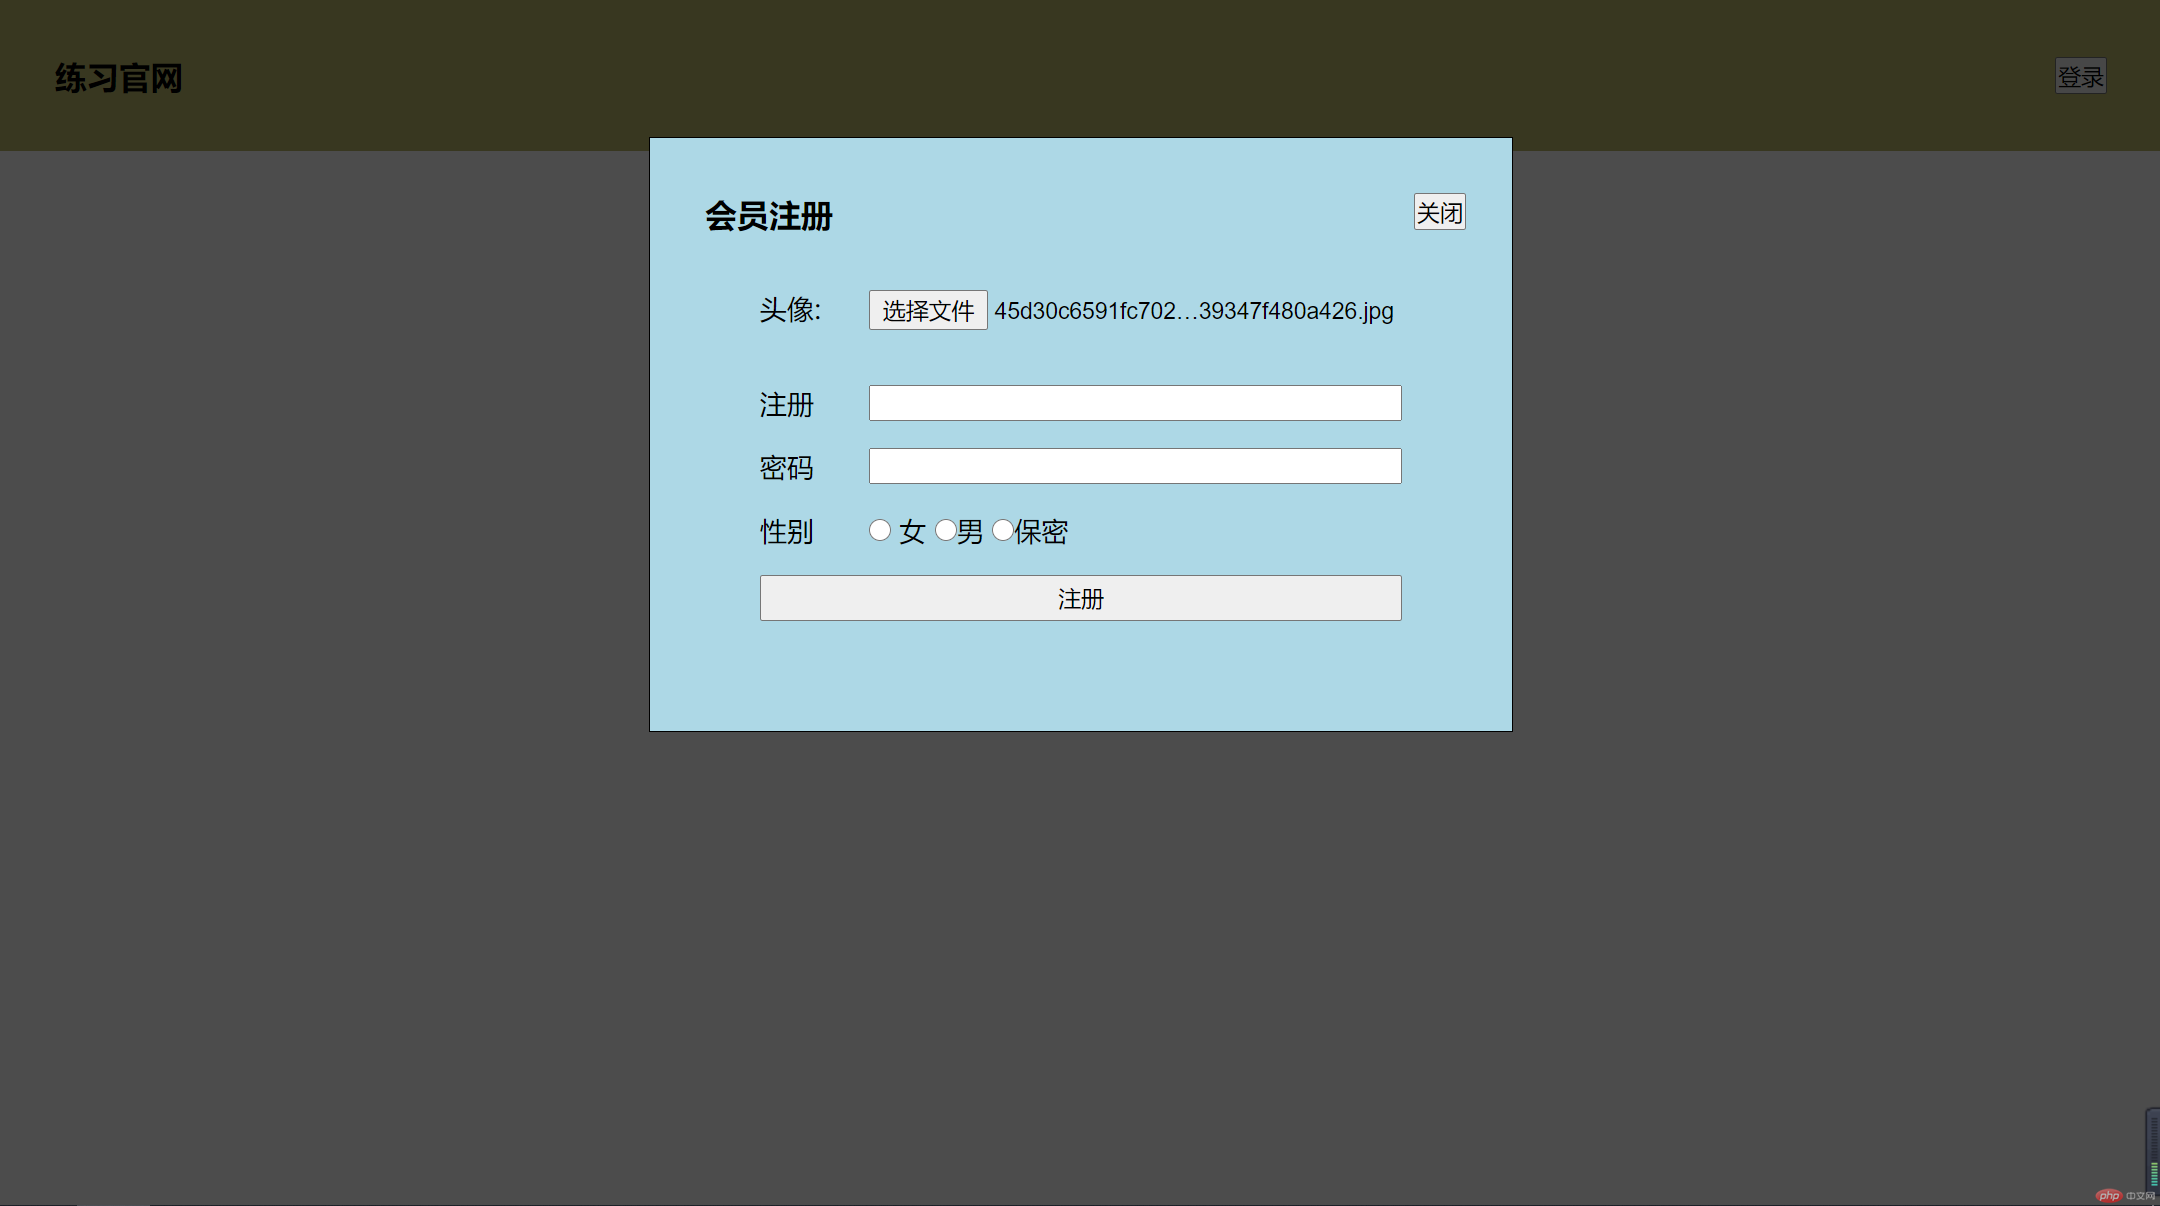The width and height of the screenshot is (2160, 1206).
Task: Focus the 密码 password input field
Action: point(1135,466)
